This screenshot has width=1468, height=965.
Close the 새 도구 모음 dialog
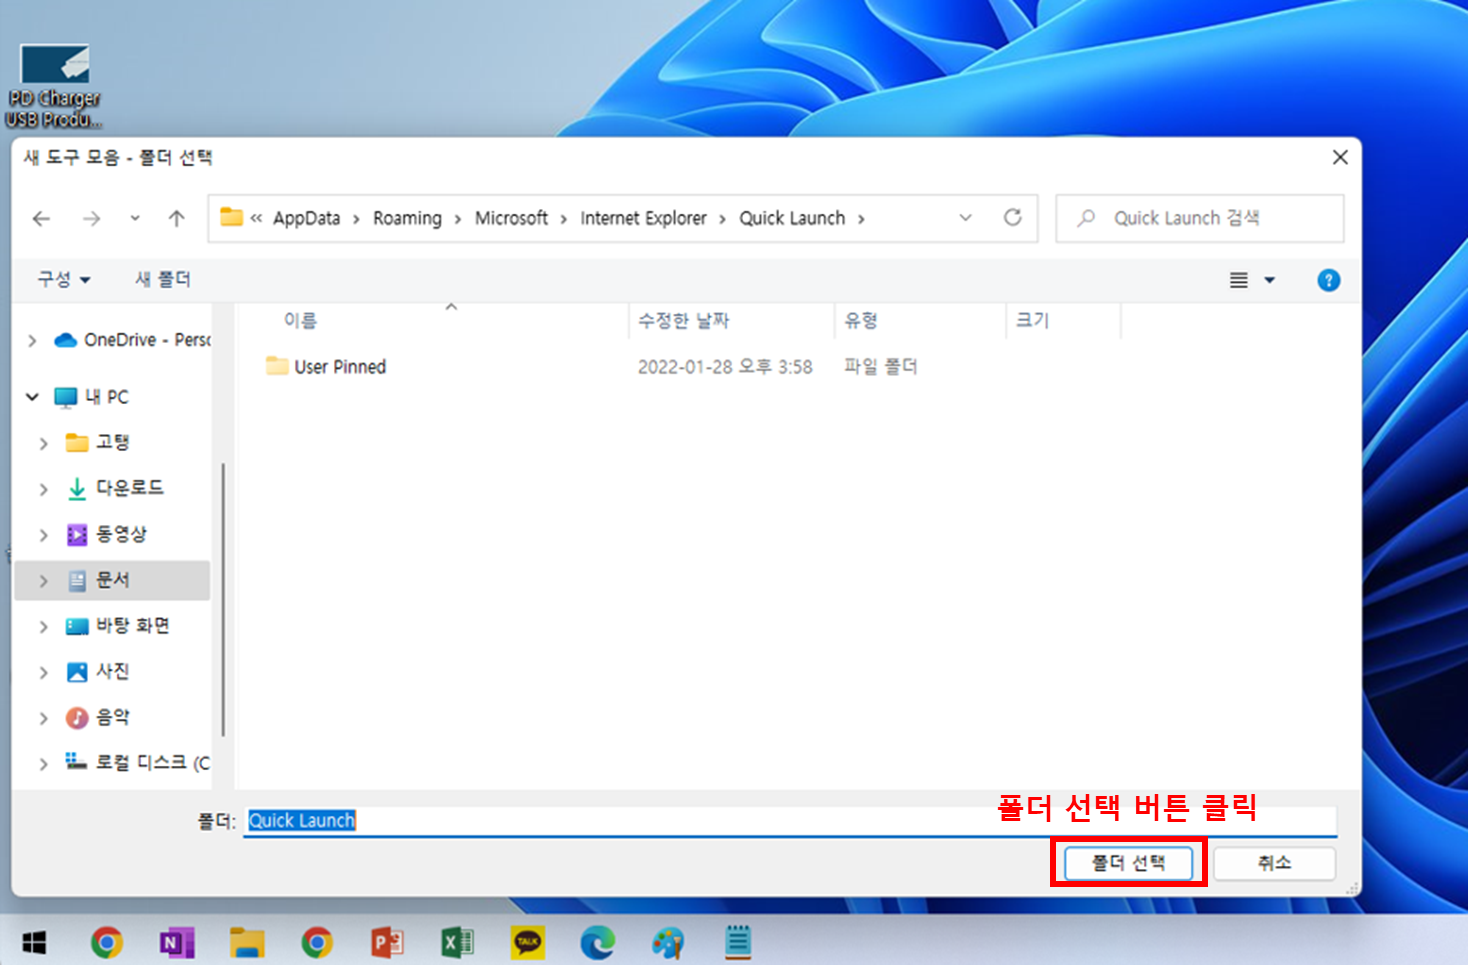click(x=1340, y=157)
